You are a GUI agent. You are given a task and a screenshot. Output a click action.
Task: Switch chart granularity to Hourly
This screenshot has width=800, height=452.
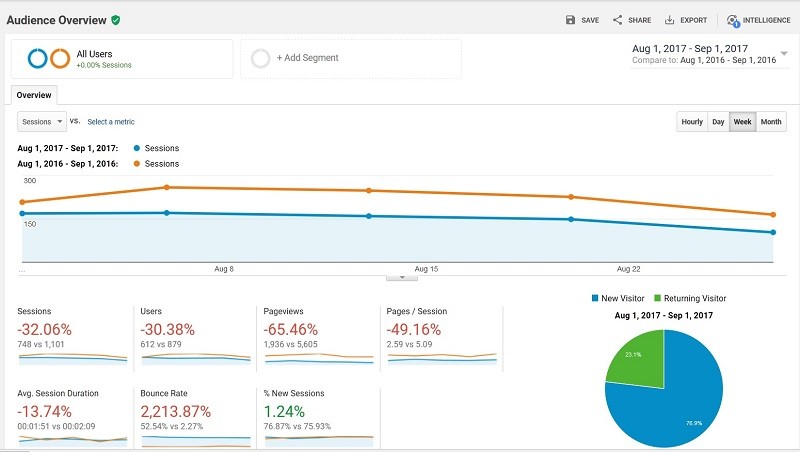click(691, 122)
